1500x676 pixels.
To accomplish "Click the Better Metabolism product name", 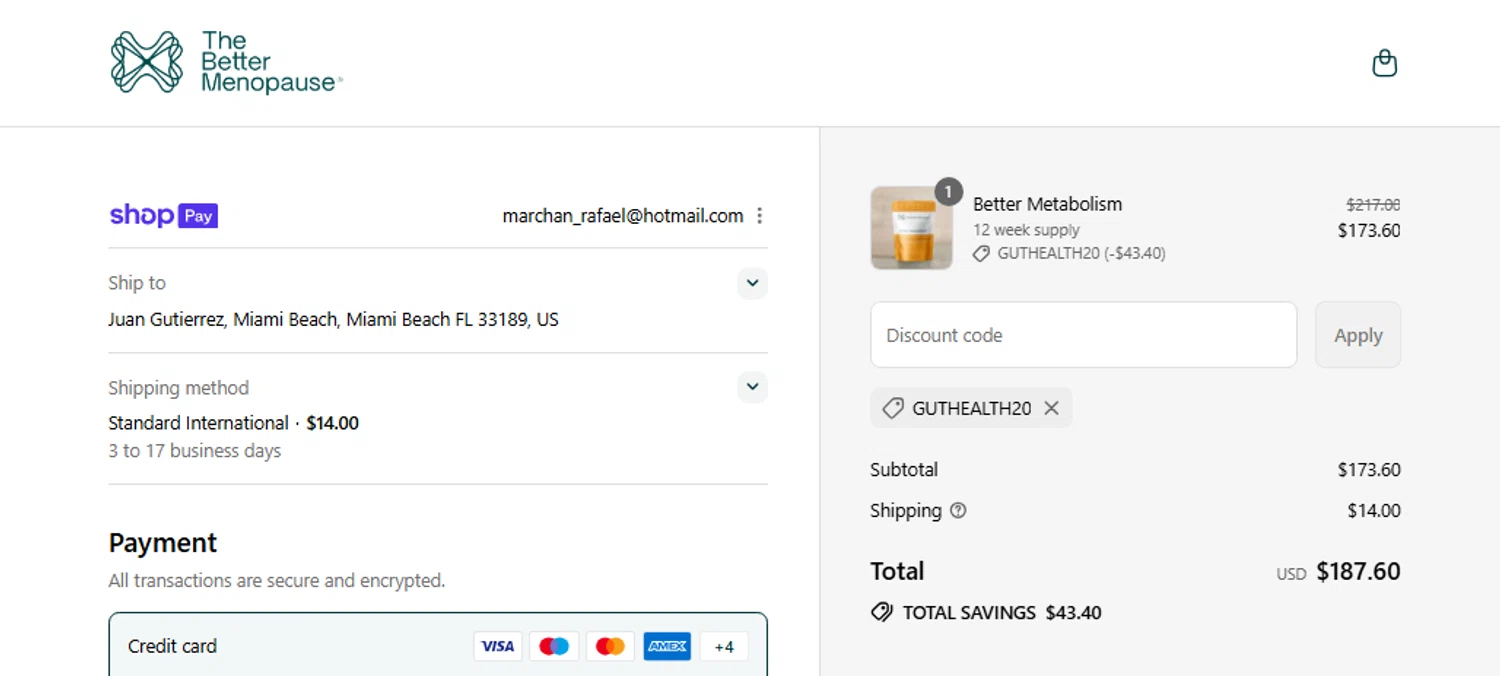I will tap(1048, 204).
